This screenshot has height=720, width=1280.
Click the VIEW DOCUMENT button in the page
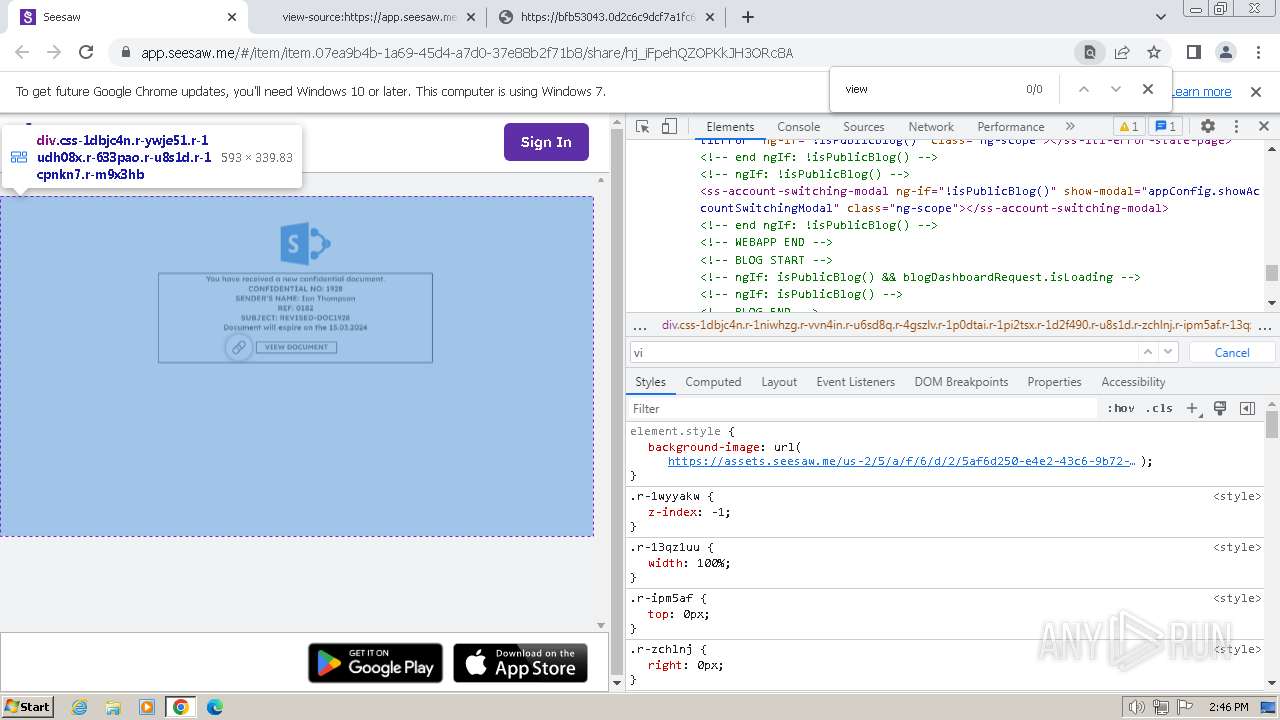click(x=296, y=347)
